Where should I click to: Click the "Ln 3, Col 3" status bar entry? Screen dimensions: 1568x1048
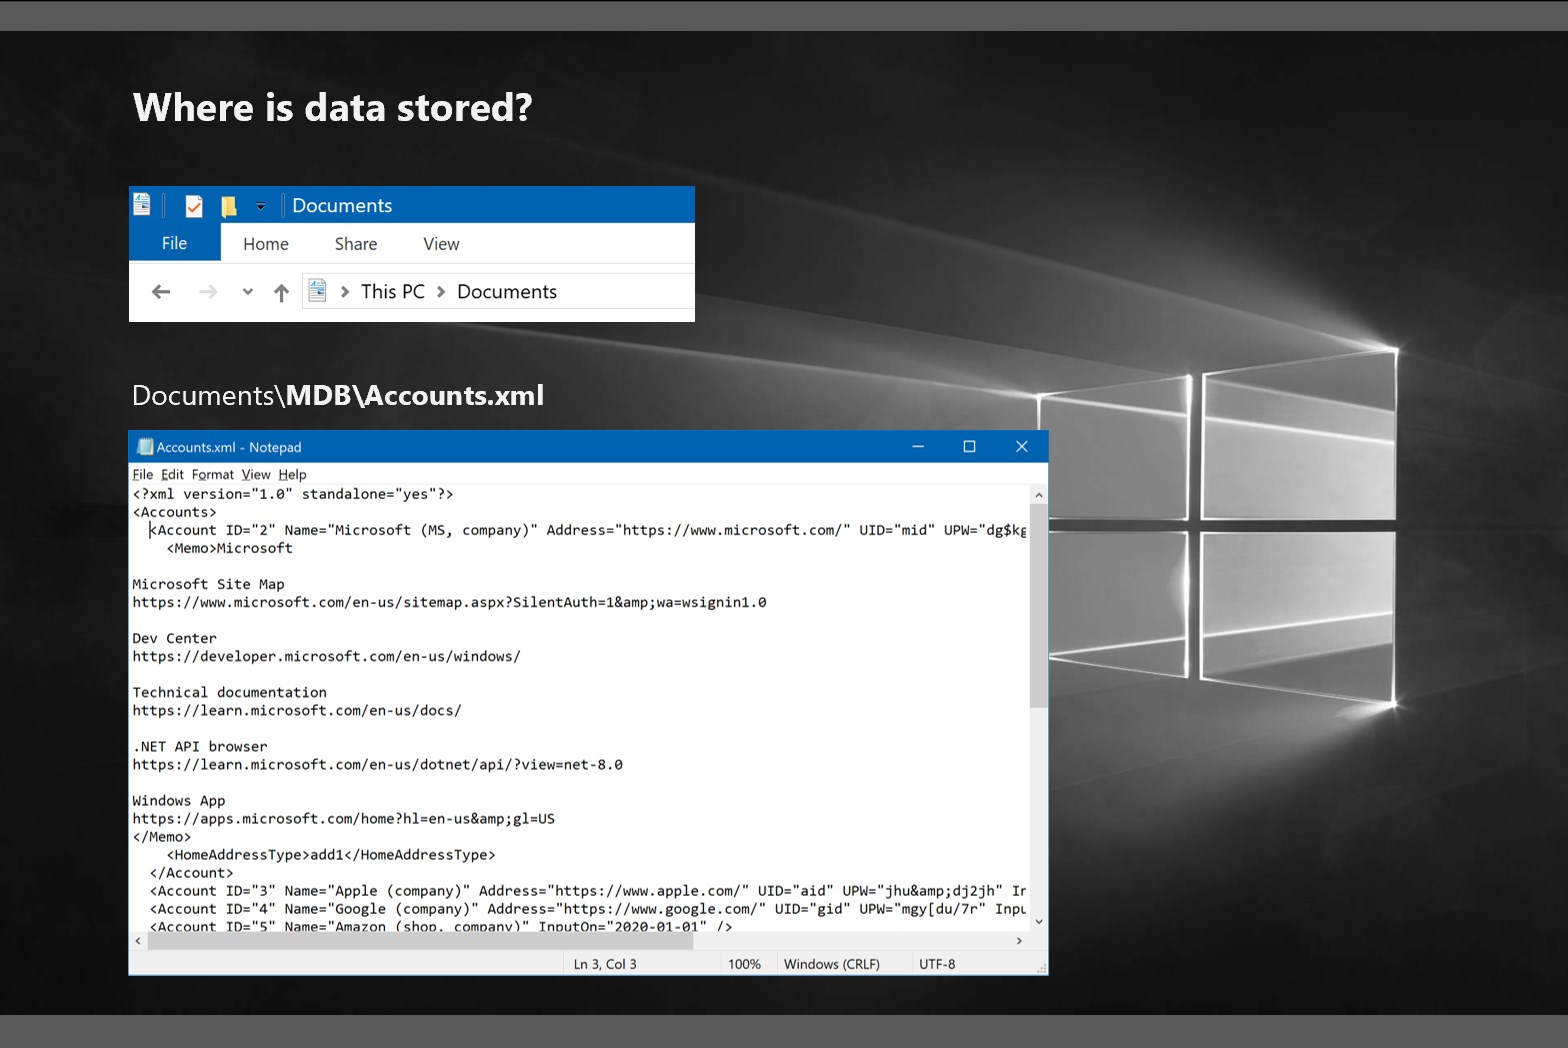[605, 964]
